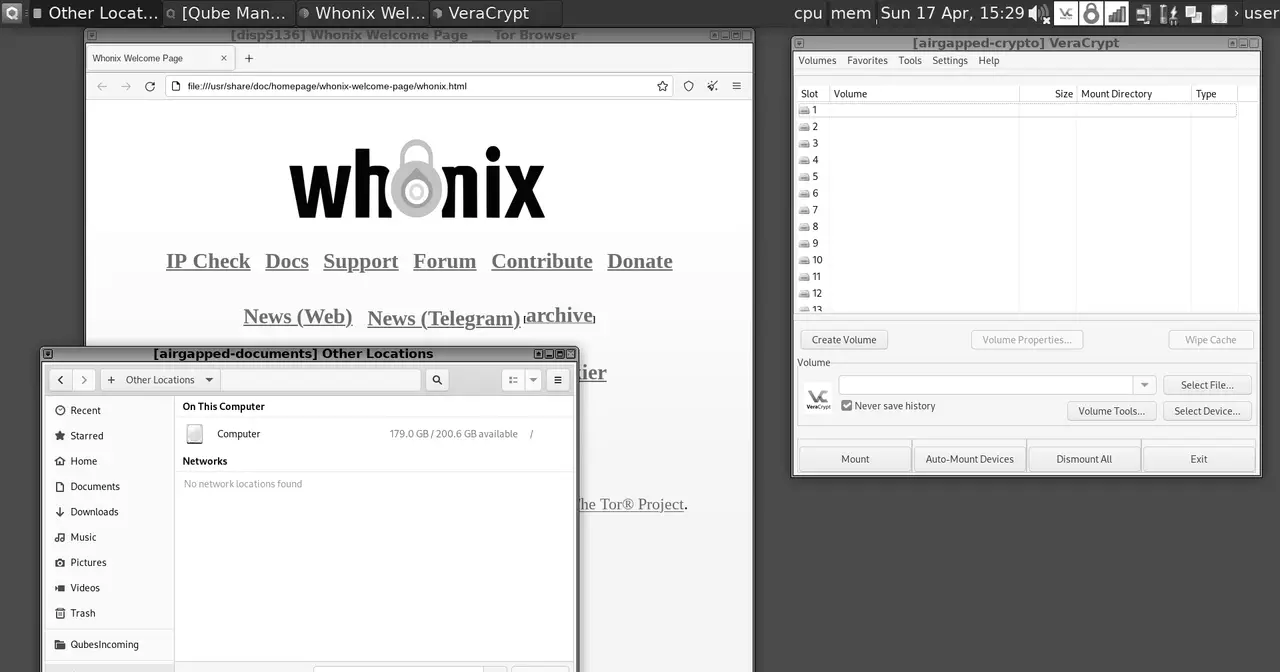This screenshot has height=672, width=1280.
Task: Click the New Identity broom icon
Action: [x=712, y=86]
